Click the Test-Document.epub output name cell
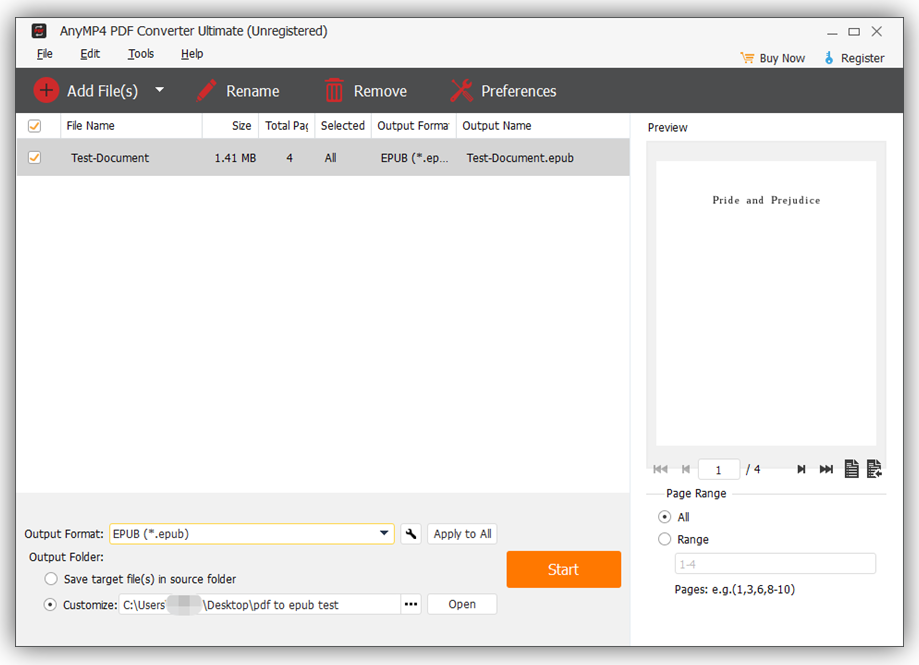Screen dimensions: 919x665 coord(520,158)
